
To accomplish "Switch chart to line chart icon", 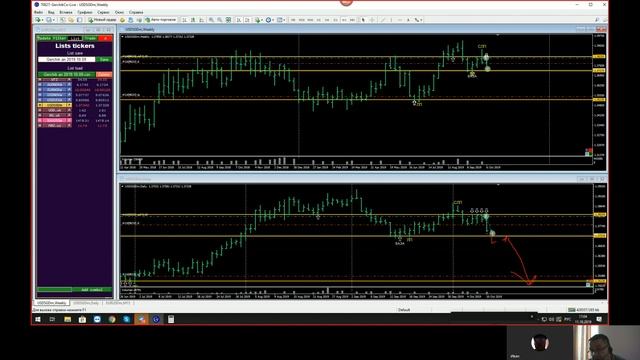I will 202,20.
